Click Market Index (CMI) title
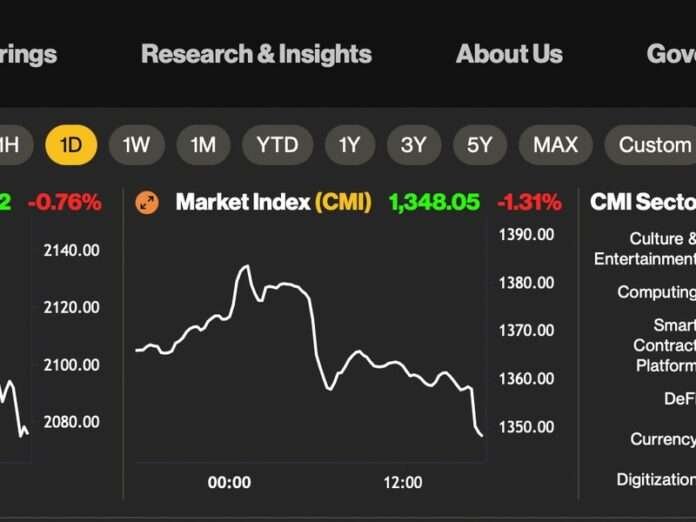Screen dimensions: 696x522 coord(273,202)
